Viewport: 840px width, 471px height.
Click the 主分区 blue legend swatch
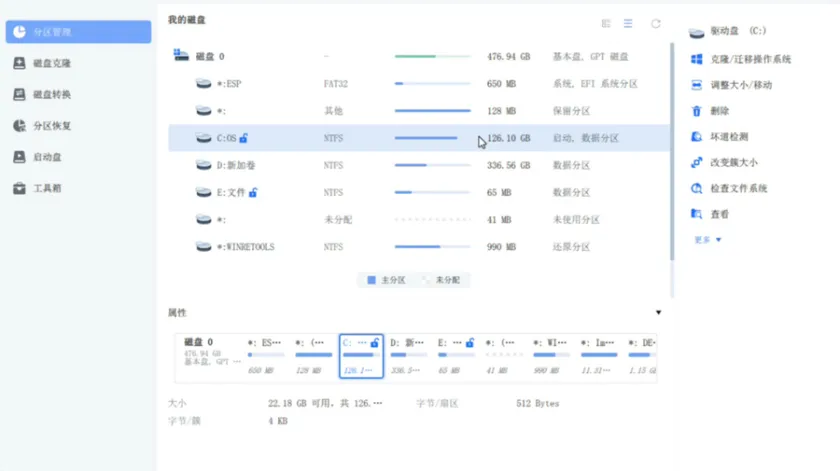[x=371, y=280]
